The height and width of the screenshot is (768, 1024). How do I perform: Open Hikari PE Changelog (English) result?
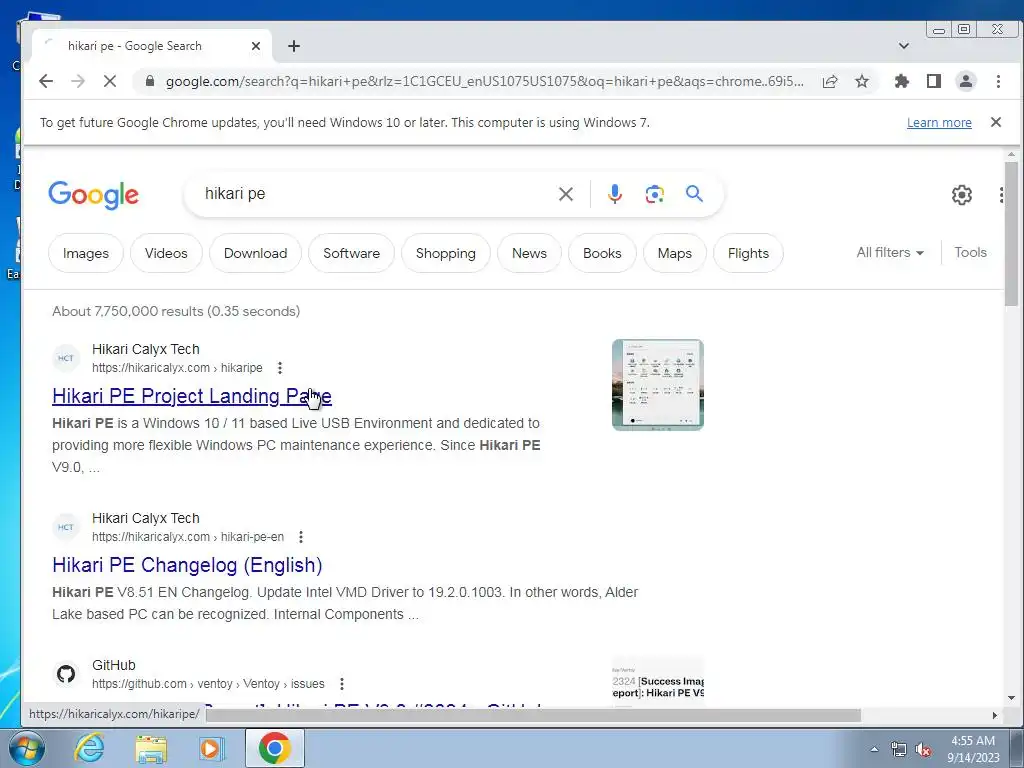click(187, 565)
